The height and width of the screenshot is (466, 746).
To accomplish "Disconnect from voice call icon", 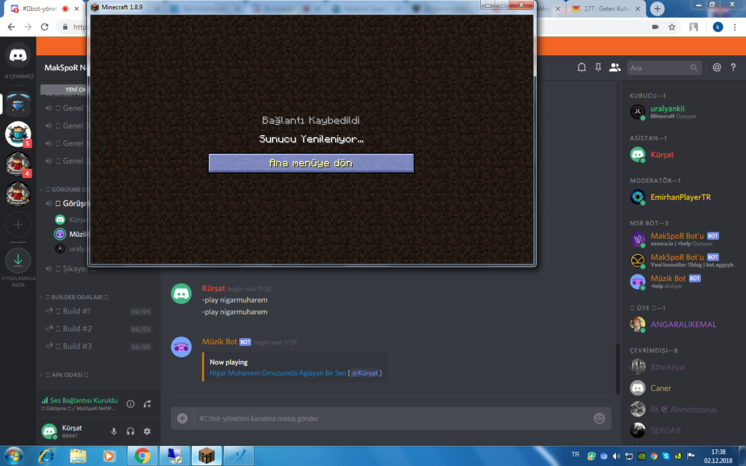I will (147, 404).
